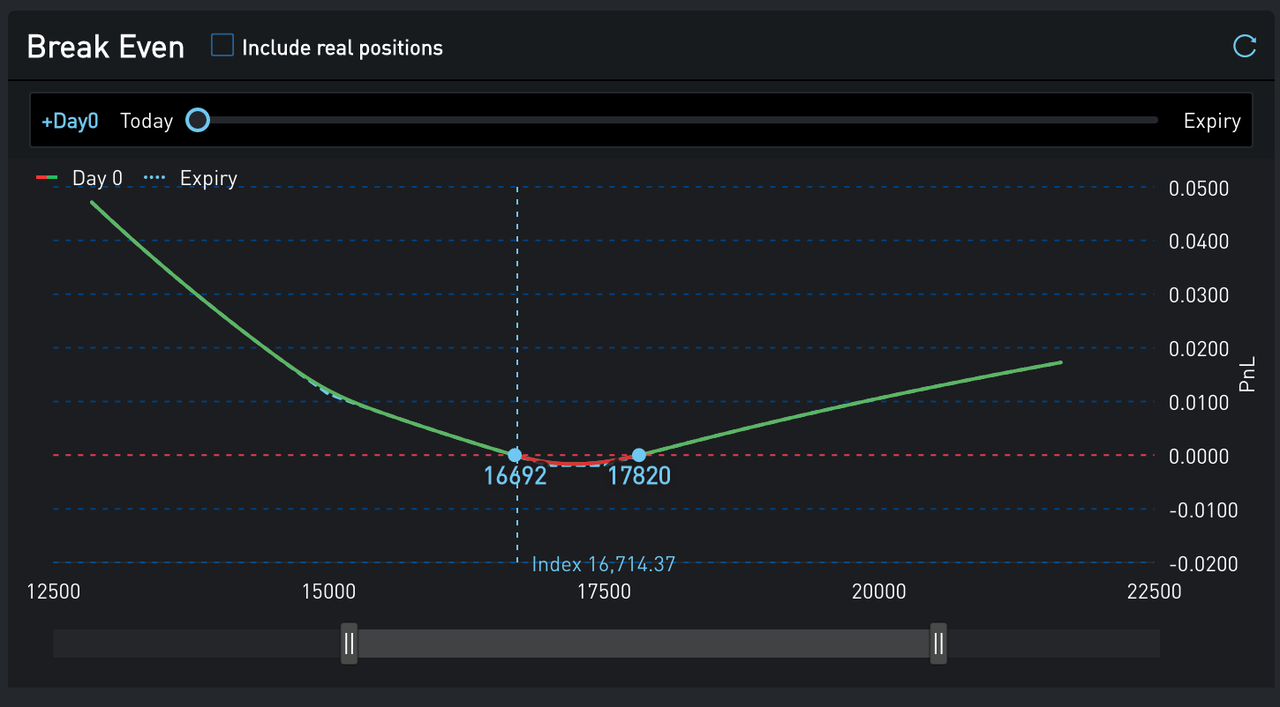Click the 17500 x-axis tick label
This screenshot has height=707, width=1280.
(603, 591)
